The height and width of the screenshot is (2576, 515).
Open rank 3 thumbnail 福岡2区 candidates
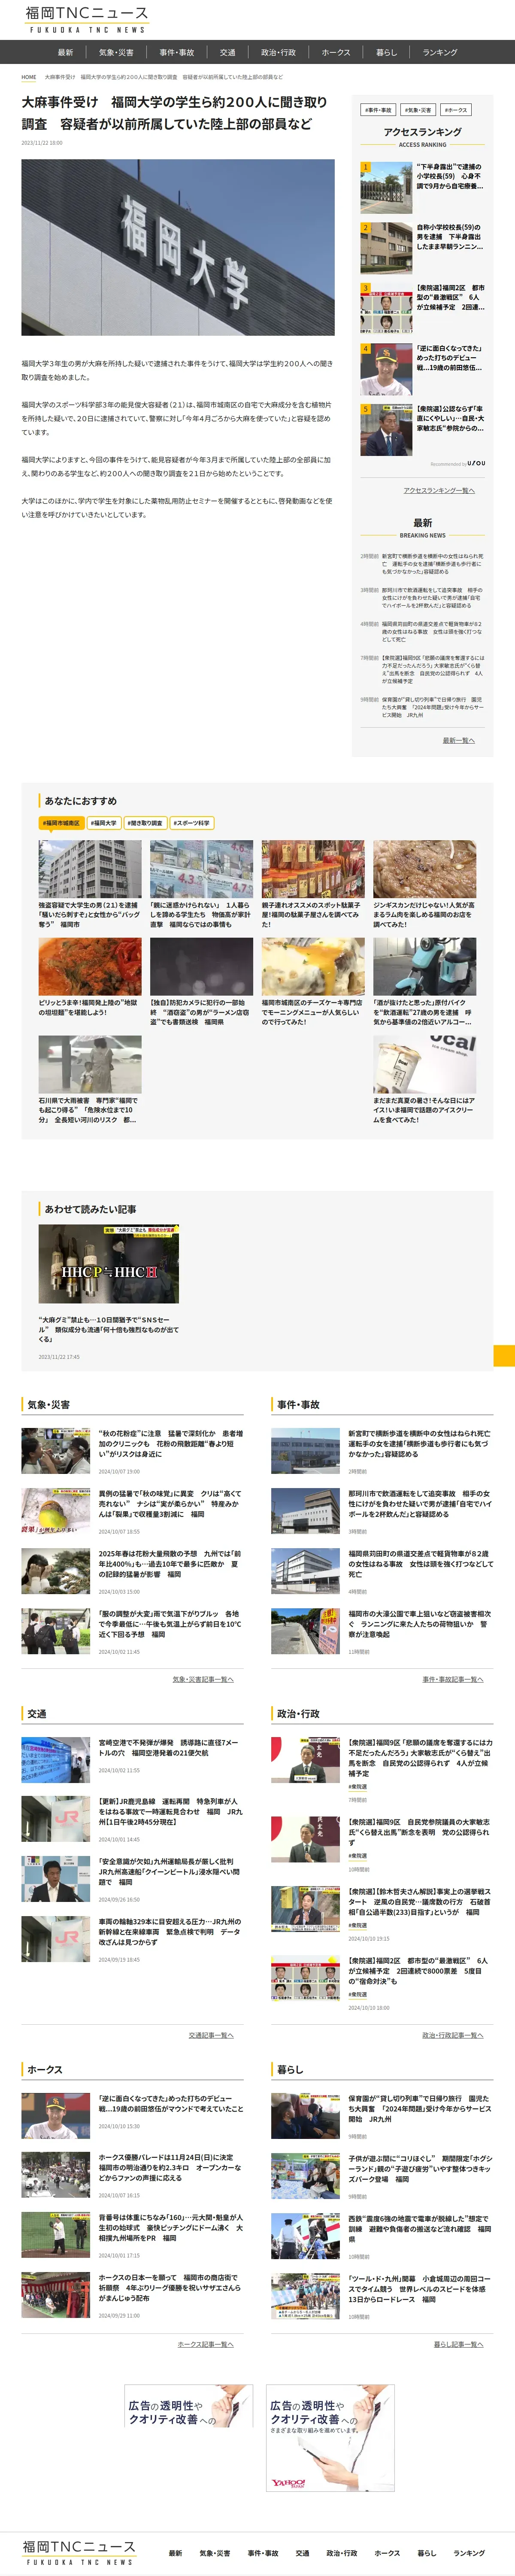[386, 309]
